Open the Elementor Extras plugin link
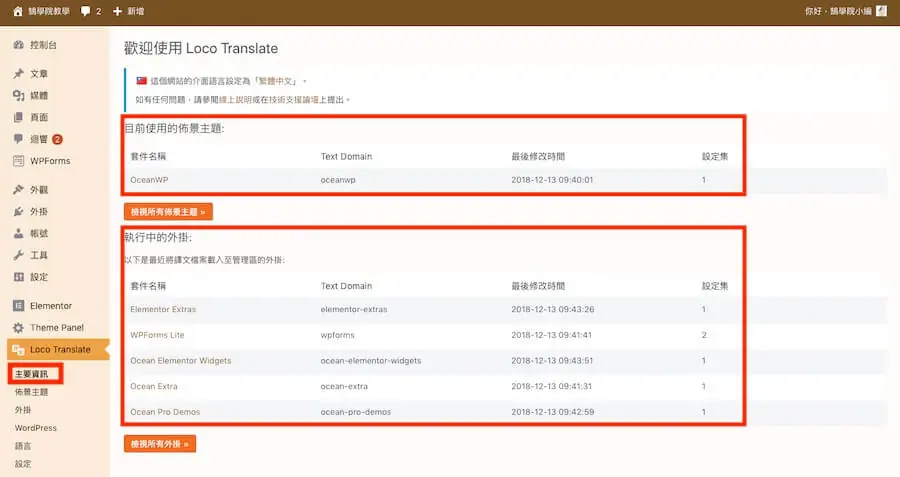Screen dimensions: 900x477 (x=163, y=309)
